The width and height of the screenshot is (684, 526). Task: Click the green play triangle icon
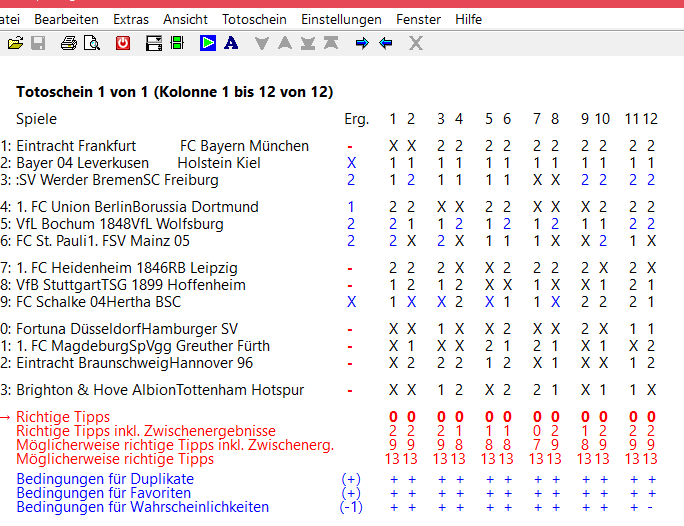point(208,43)
